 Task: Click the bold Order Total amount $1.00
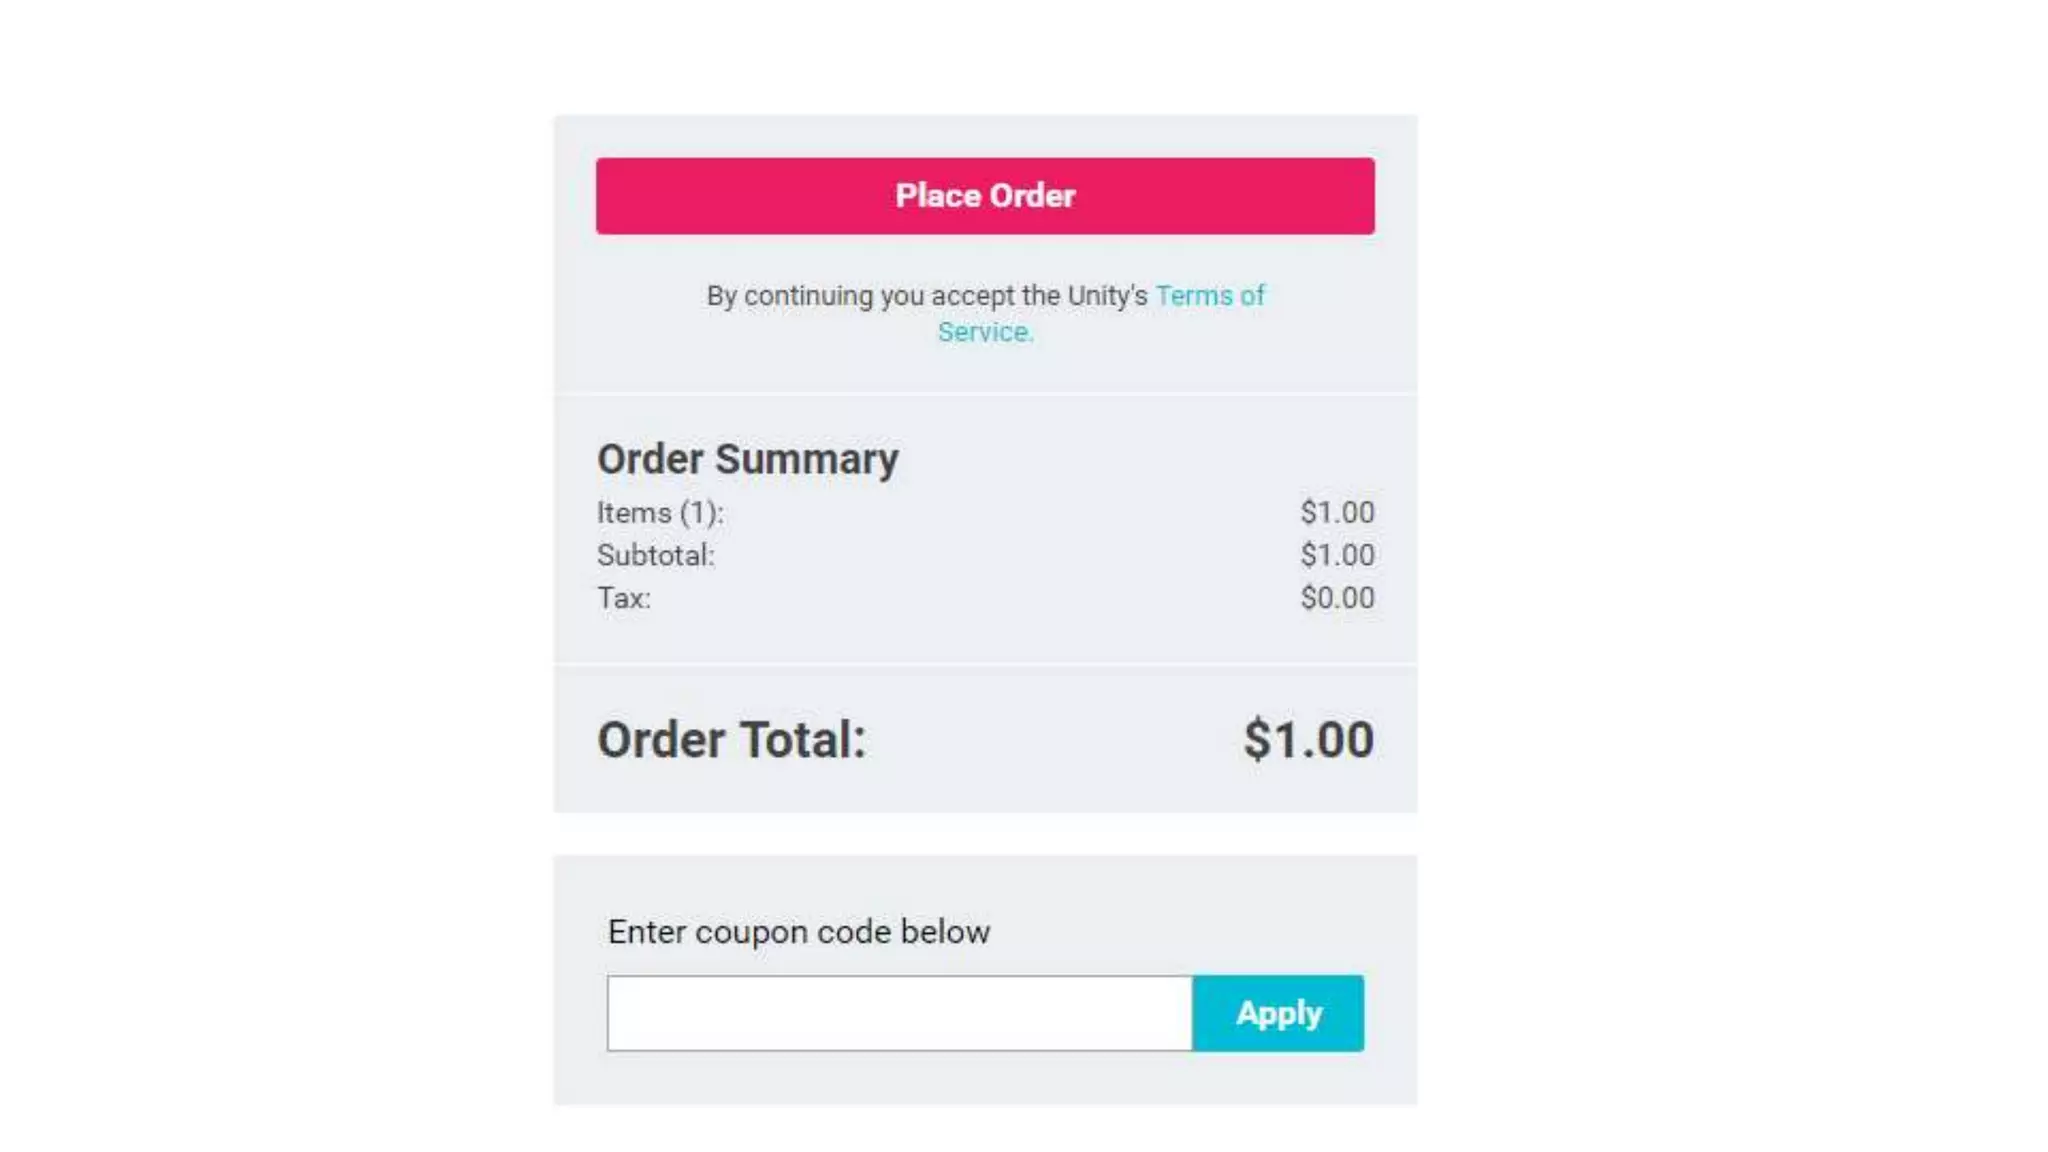pyautogui.click(x=1308, y=740)
